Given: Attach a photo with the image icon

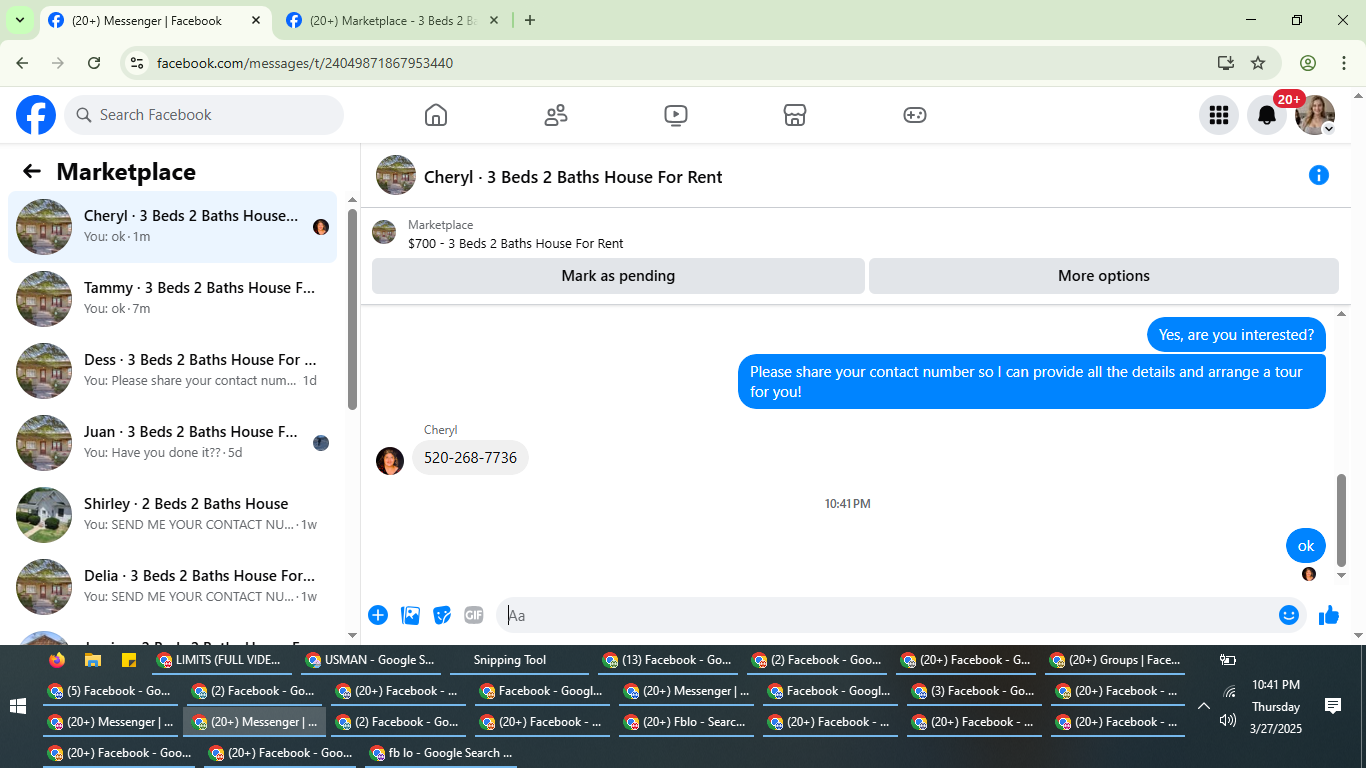Looking at the screenshot, I should coord(410,615).
